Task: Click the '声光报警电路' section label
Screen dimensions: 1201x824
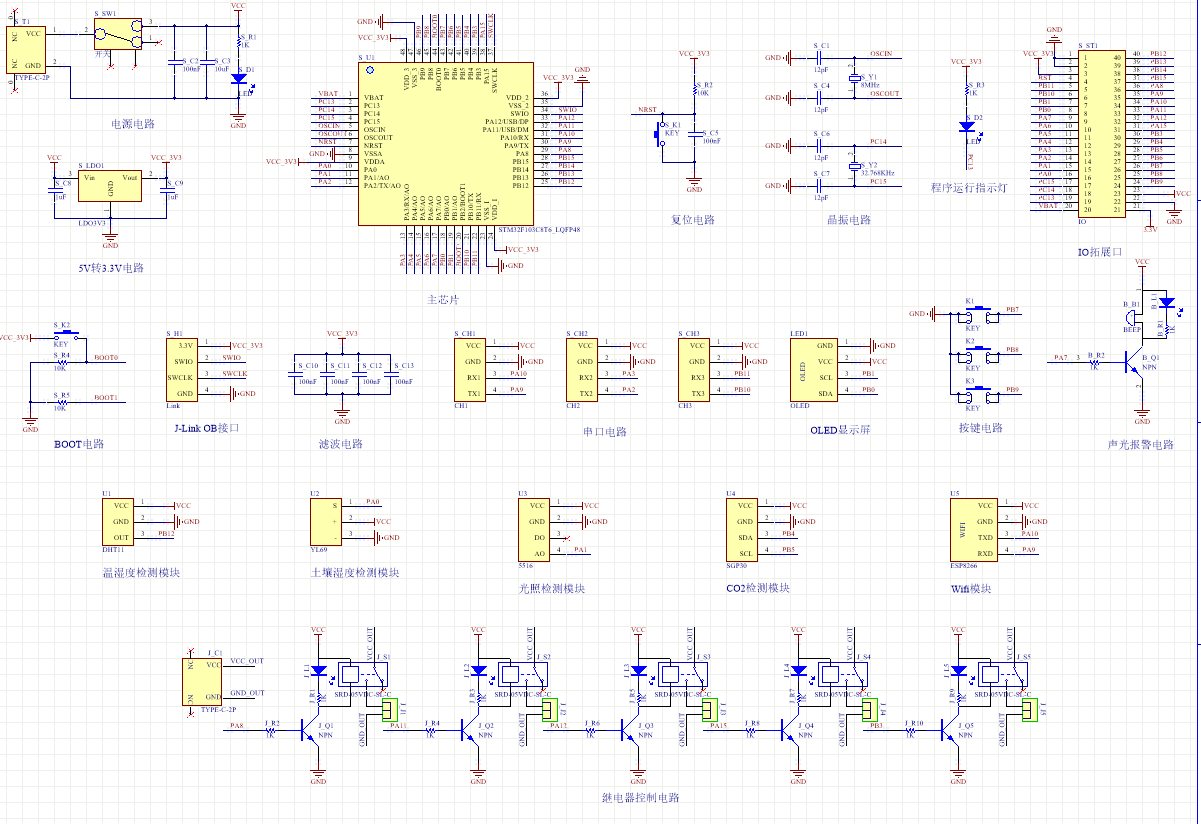Action: coord(1141,444)
